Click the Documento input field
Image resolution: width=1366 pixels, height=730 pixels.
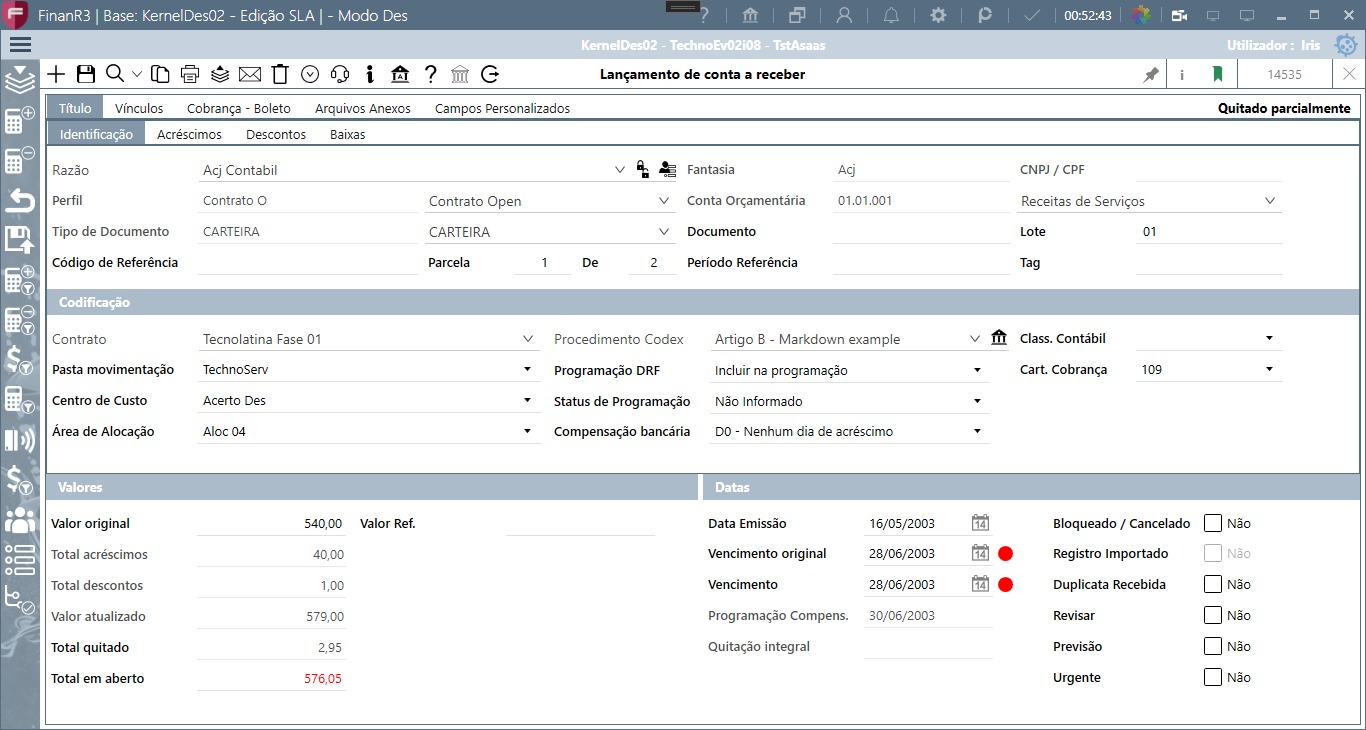click(x=921, y=231)
